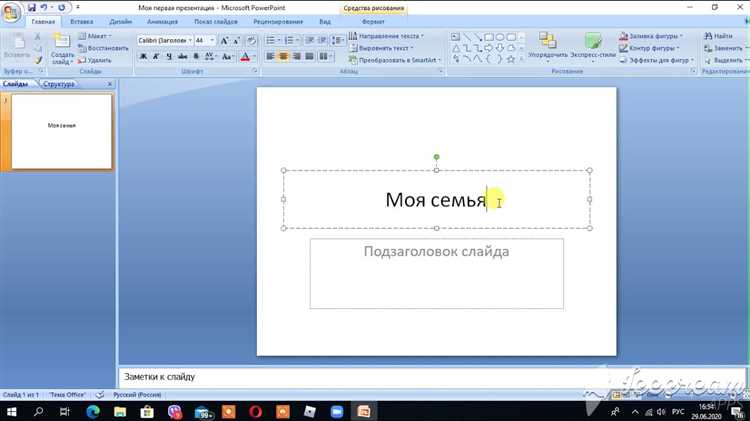The image size is (750, 421).
Task: Select the down arrow shape
Action: coord(500,48)
